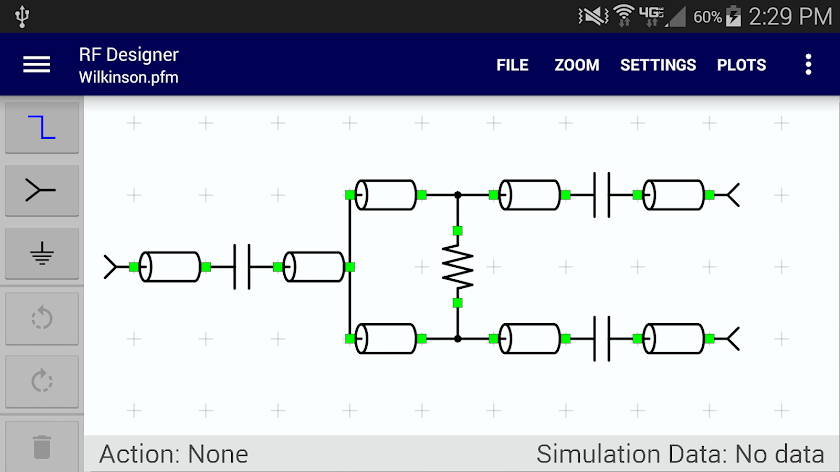Tap the Wi-Fi icon in status bar

[x=624, y=16]
